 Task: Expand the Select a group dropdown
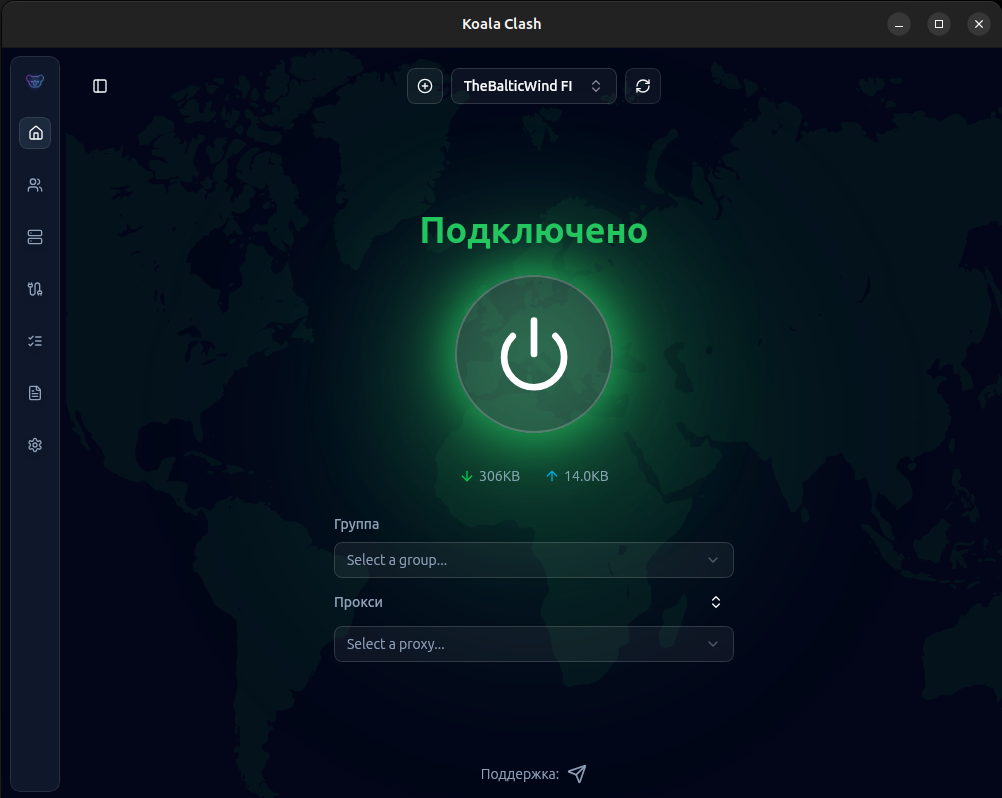pyautogui.click(x=533, y=560)
